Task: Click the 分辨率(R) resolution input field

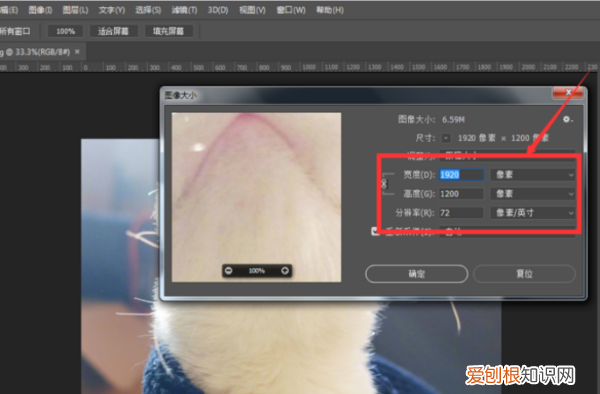Action: 461,213
